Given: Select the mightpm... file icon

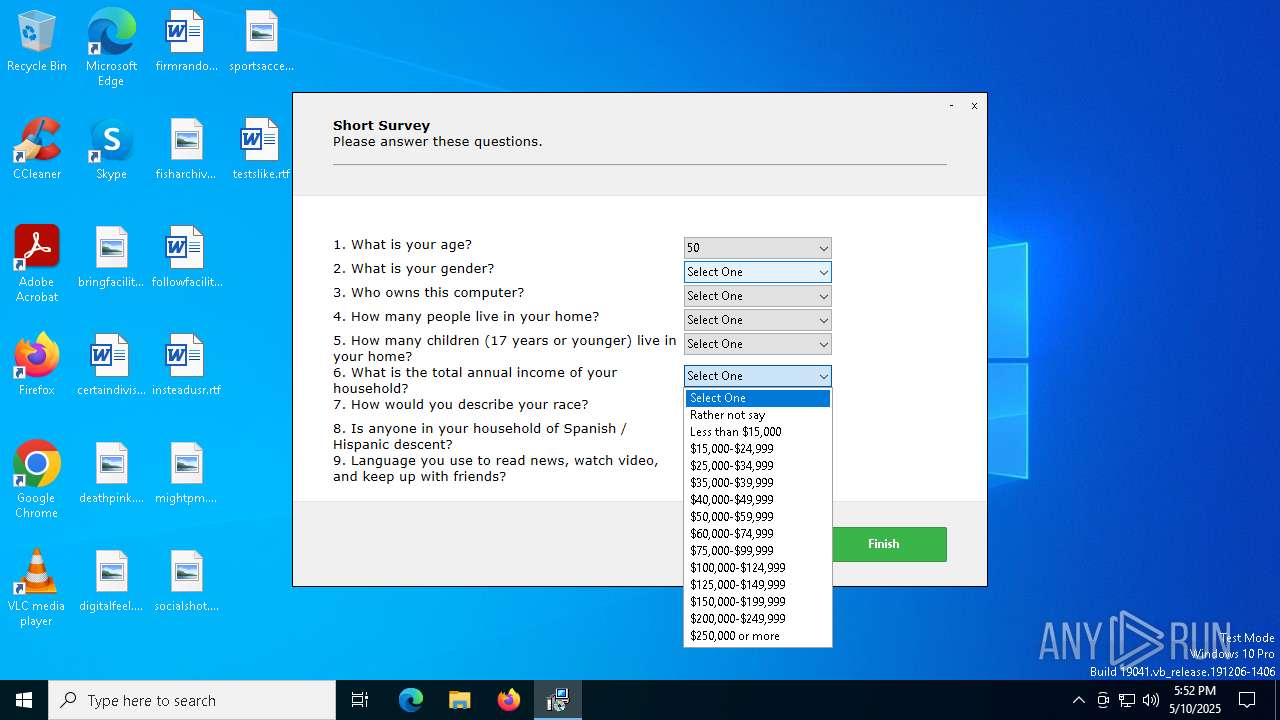Looking at the screenshot, I should tap(186, 474).
